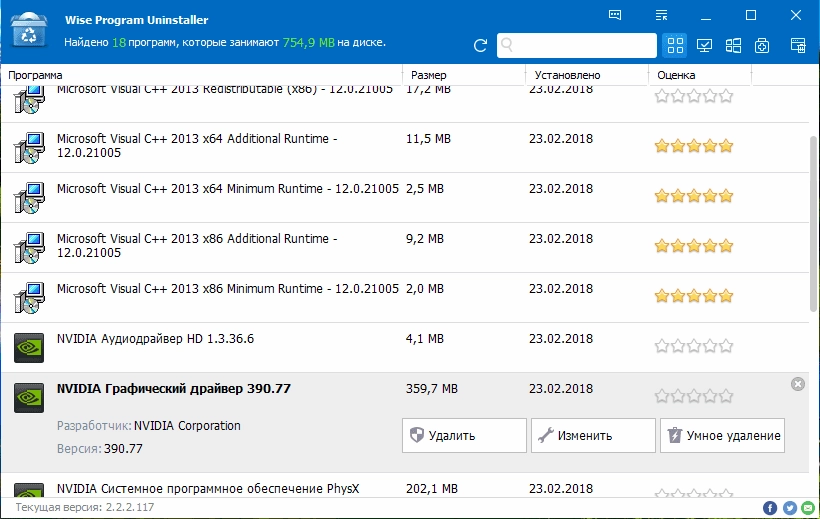The image size is (820, 519).
Task: Click Удалить button for NVIDIA graphics driver
Action: pos(464,435)
